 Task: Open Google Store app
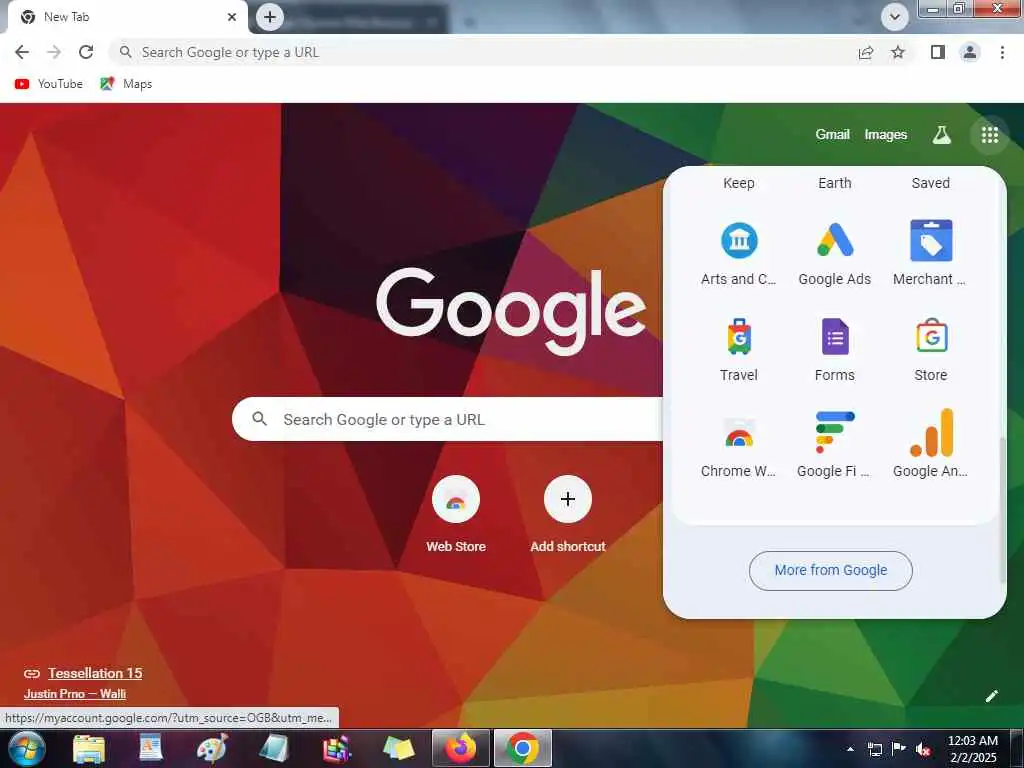[931, 349]
